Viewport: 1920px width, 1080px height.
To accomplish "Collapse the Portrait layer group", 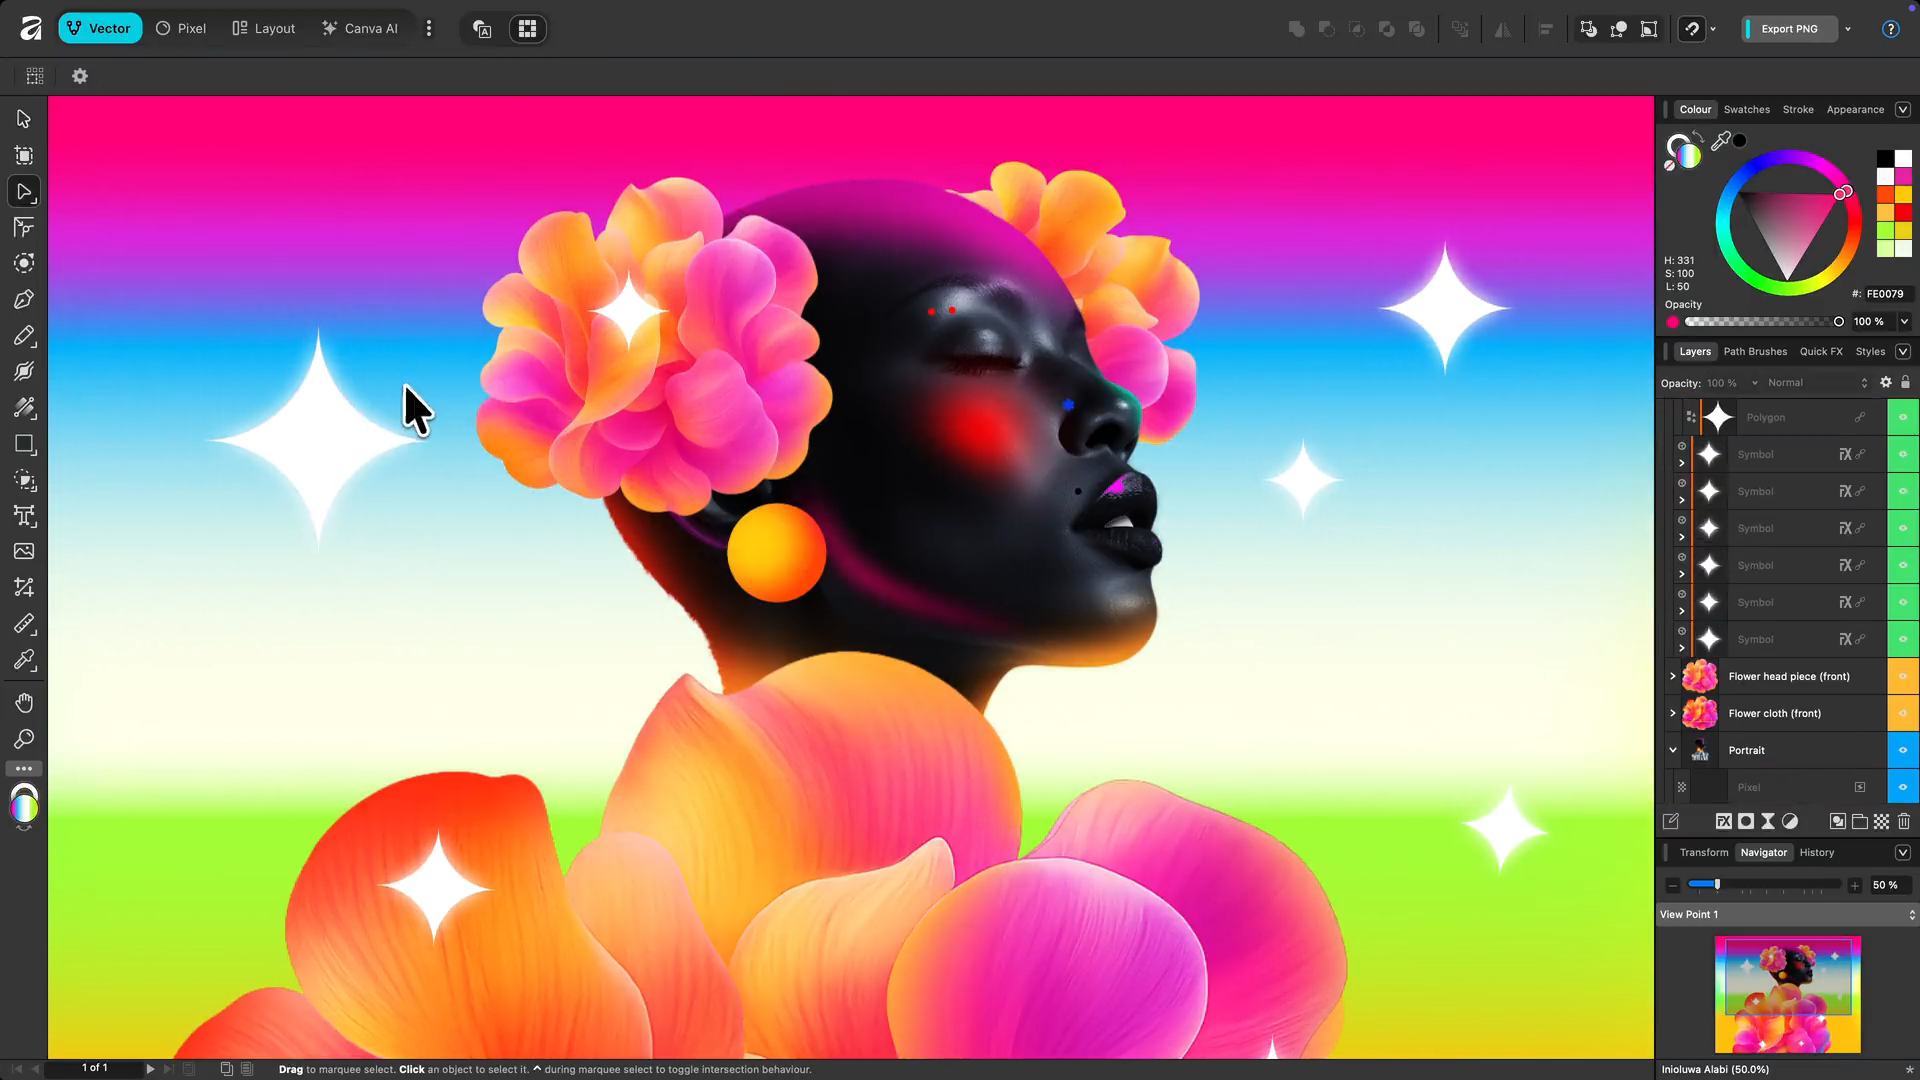I will coord(1672,750).
